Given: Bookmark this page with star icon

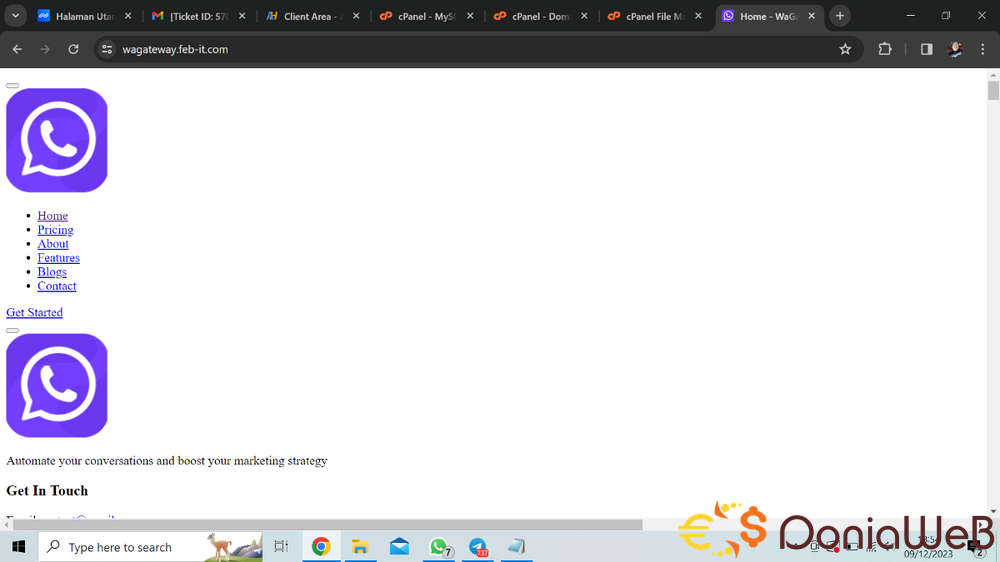Looking at the screenshot, I should tap(845, 49).
